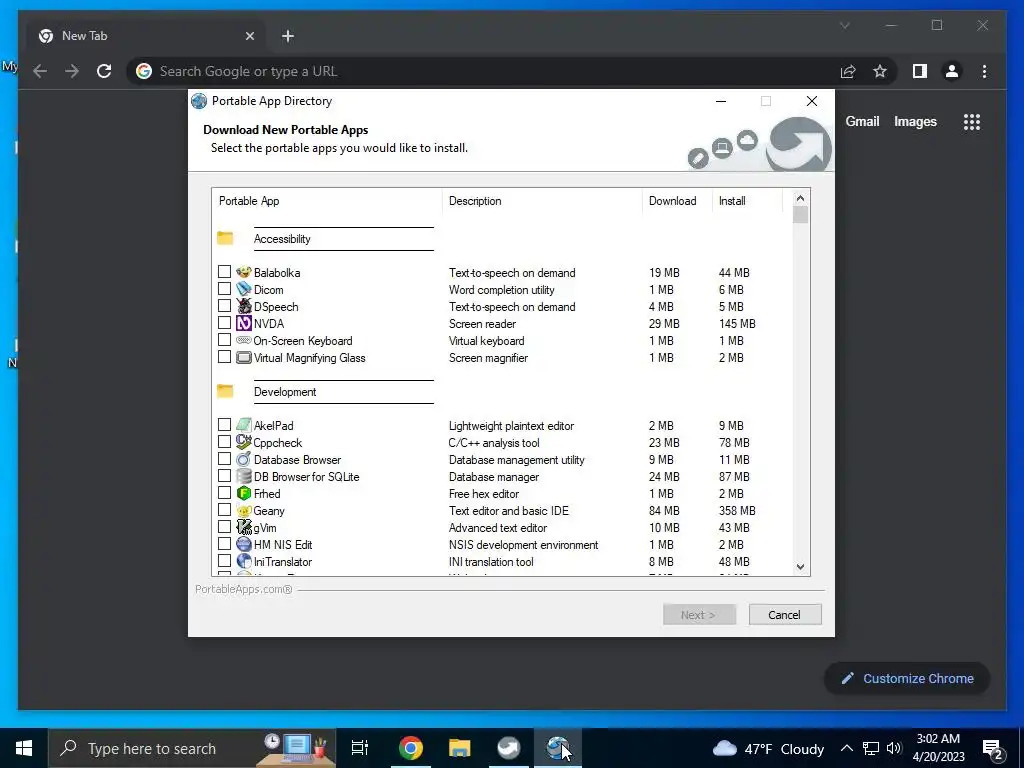Open Chrome side panel
This screenshot has width=1024, height=768.
920,71
